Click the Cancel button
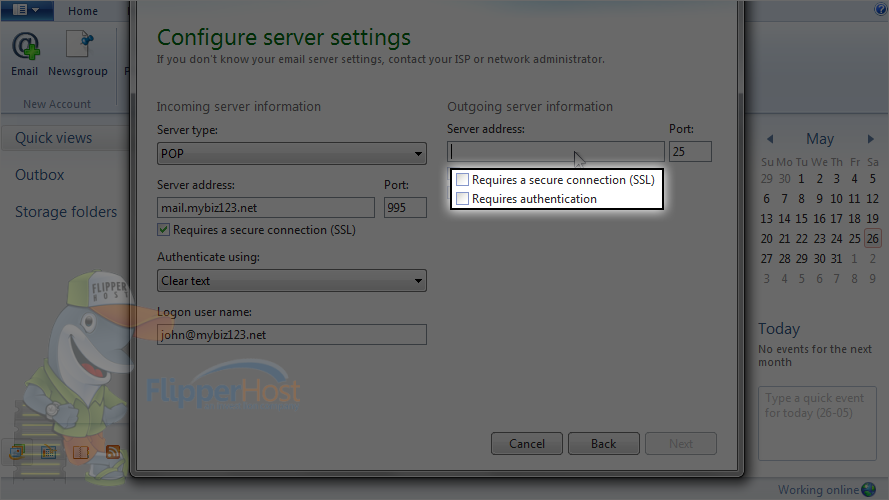 pos(527,443)
